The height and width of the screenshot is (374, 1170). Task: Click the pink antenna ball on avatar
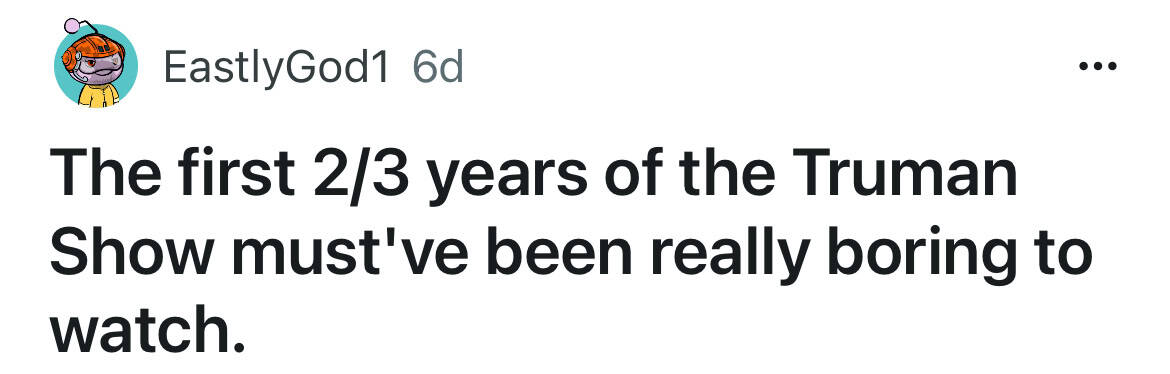tap(71, 25)
